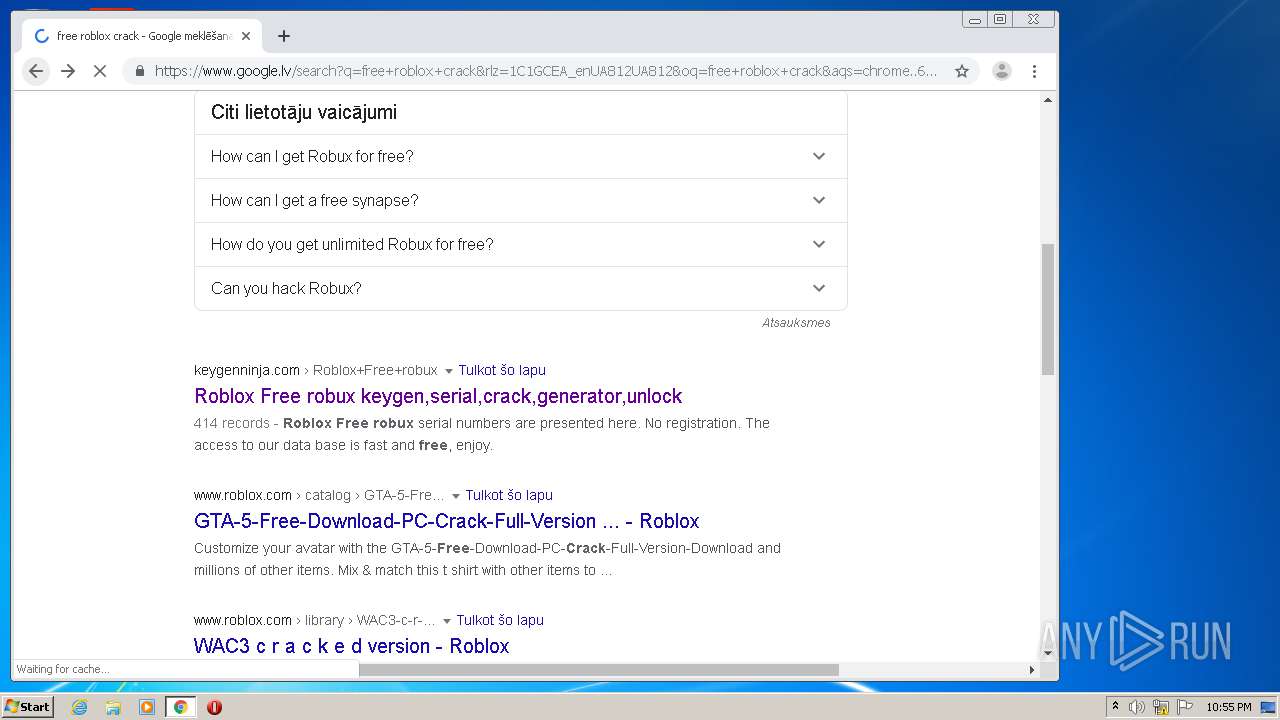This screenshot has width=1280, height=720.
Task: Open the Chrome profile avatar menu
Action: pyautogui.click(x=1002, y=71)
